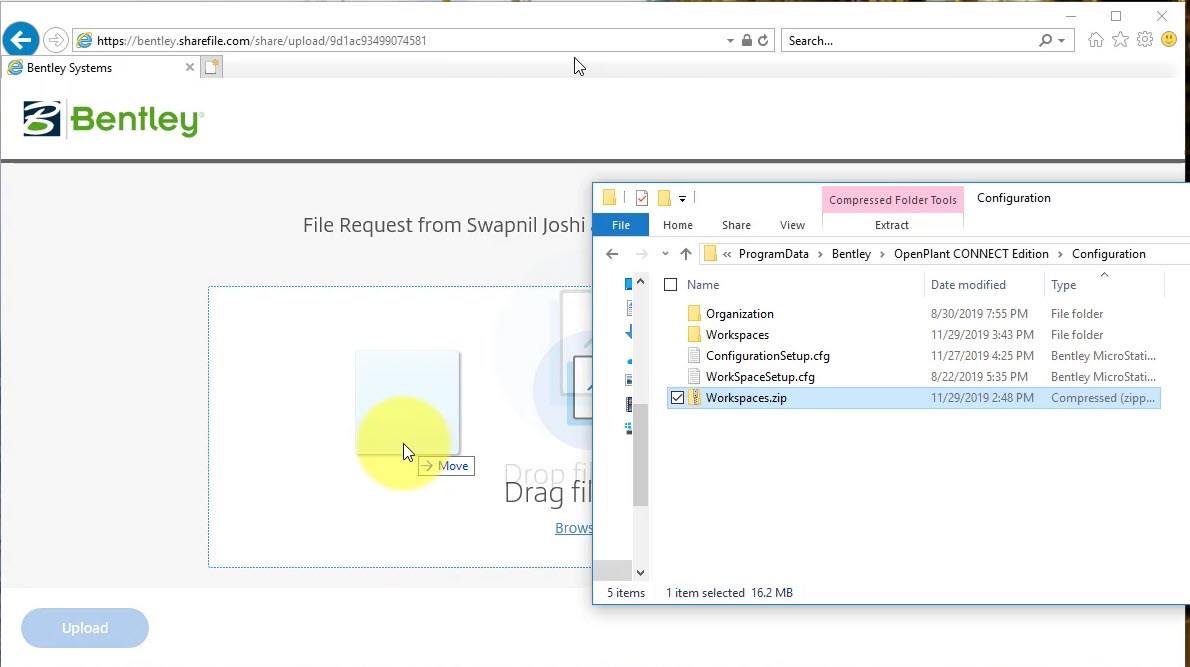
Task: Click the Bentley logo
Action: (x=114, y=119)
